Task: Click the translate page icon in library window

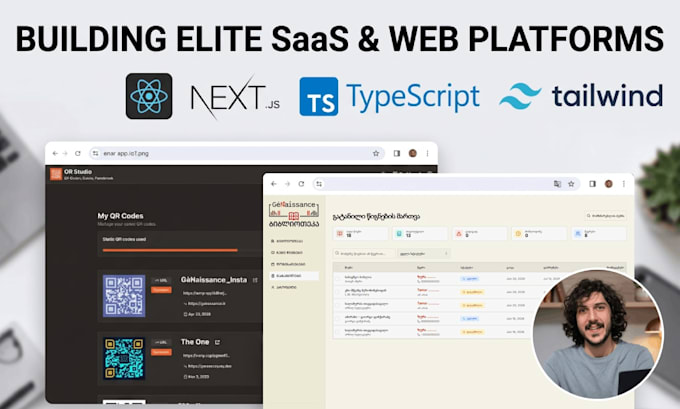Action: [x=557, y=184]
